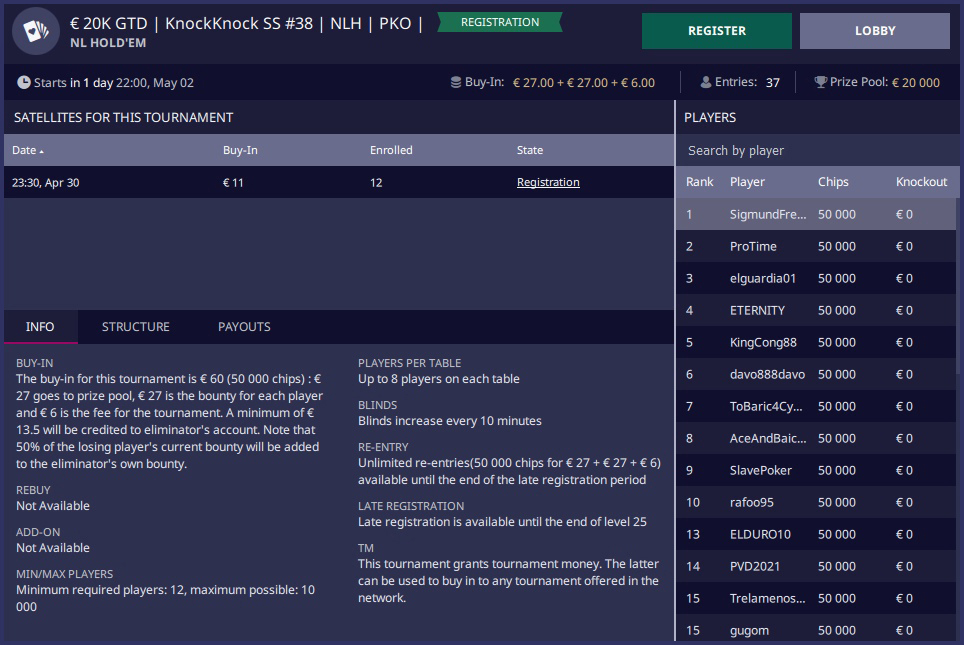This screenshot has width=964, height=645.
Task: Sort players by Chips column header
Action: coord(832,182)
